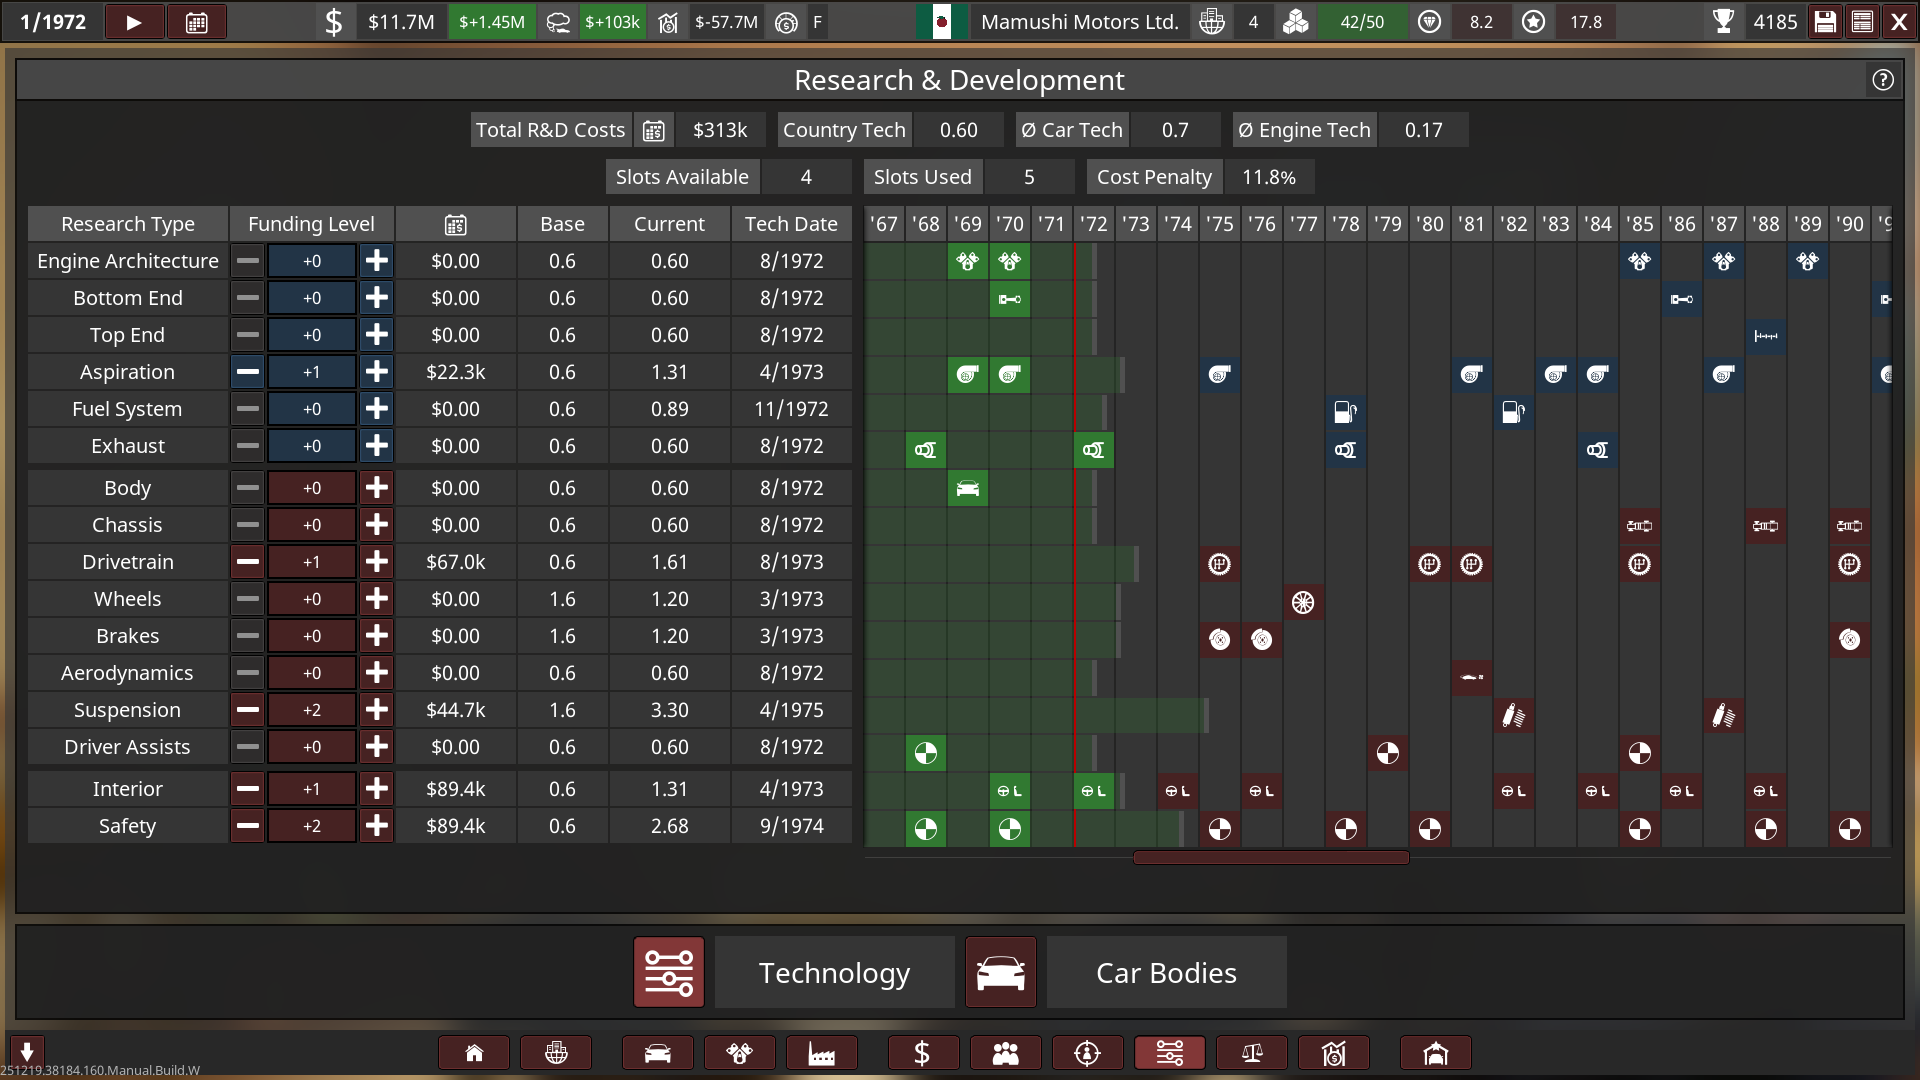The image size is (1920, 1080).
Task: Click the timeline horizontal scrollbar
Action: [x=1270, y=857]
